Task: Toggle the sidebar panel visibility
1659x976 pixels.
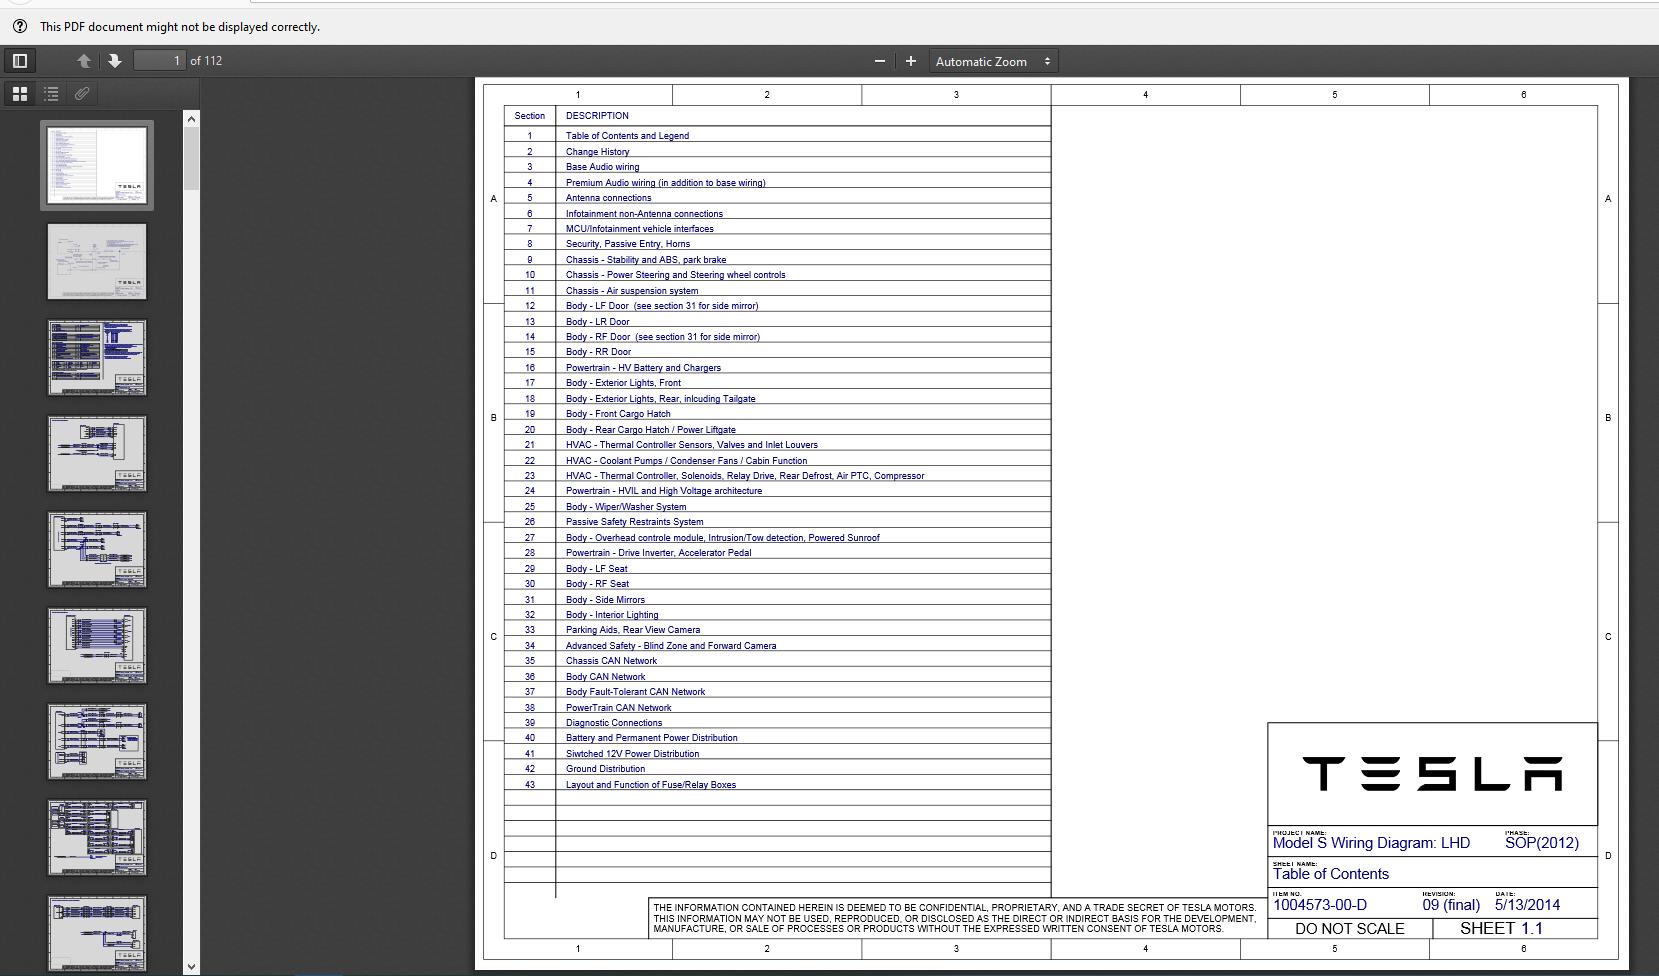Action: pyautogui.click(x=19, y=60)
